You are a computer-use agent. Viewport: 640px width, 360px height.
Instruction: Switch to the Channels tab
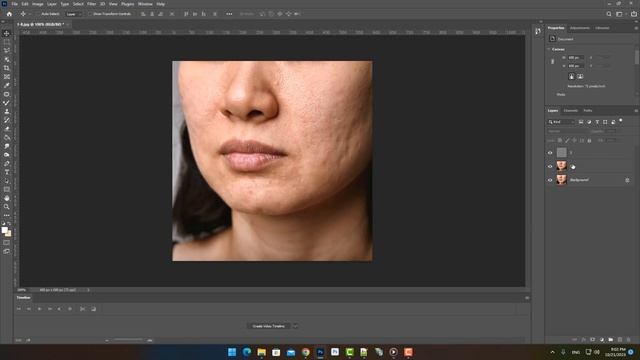[571, 111]
